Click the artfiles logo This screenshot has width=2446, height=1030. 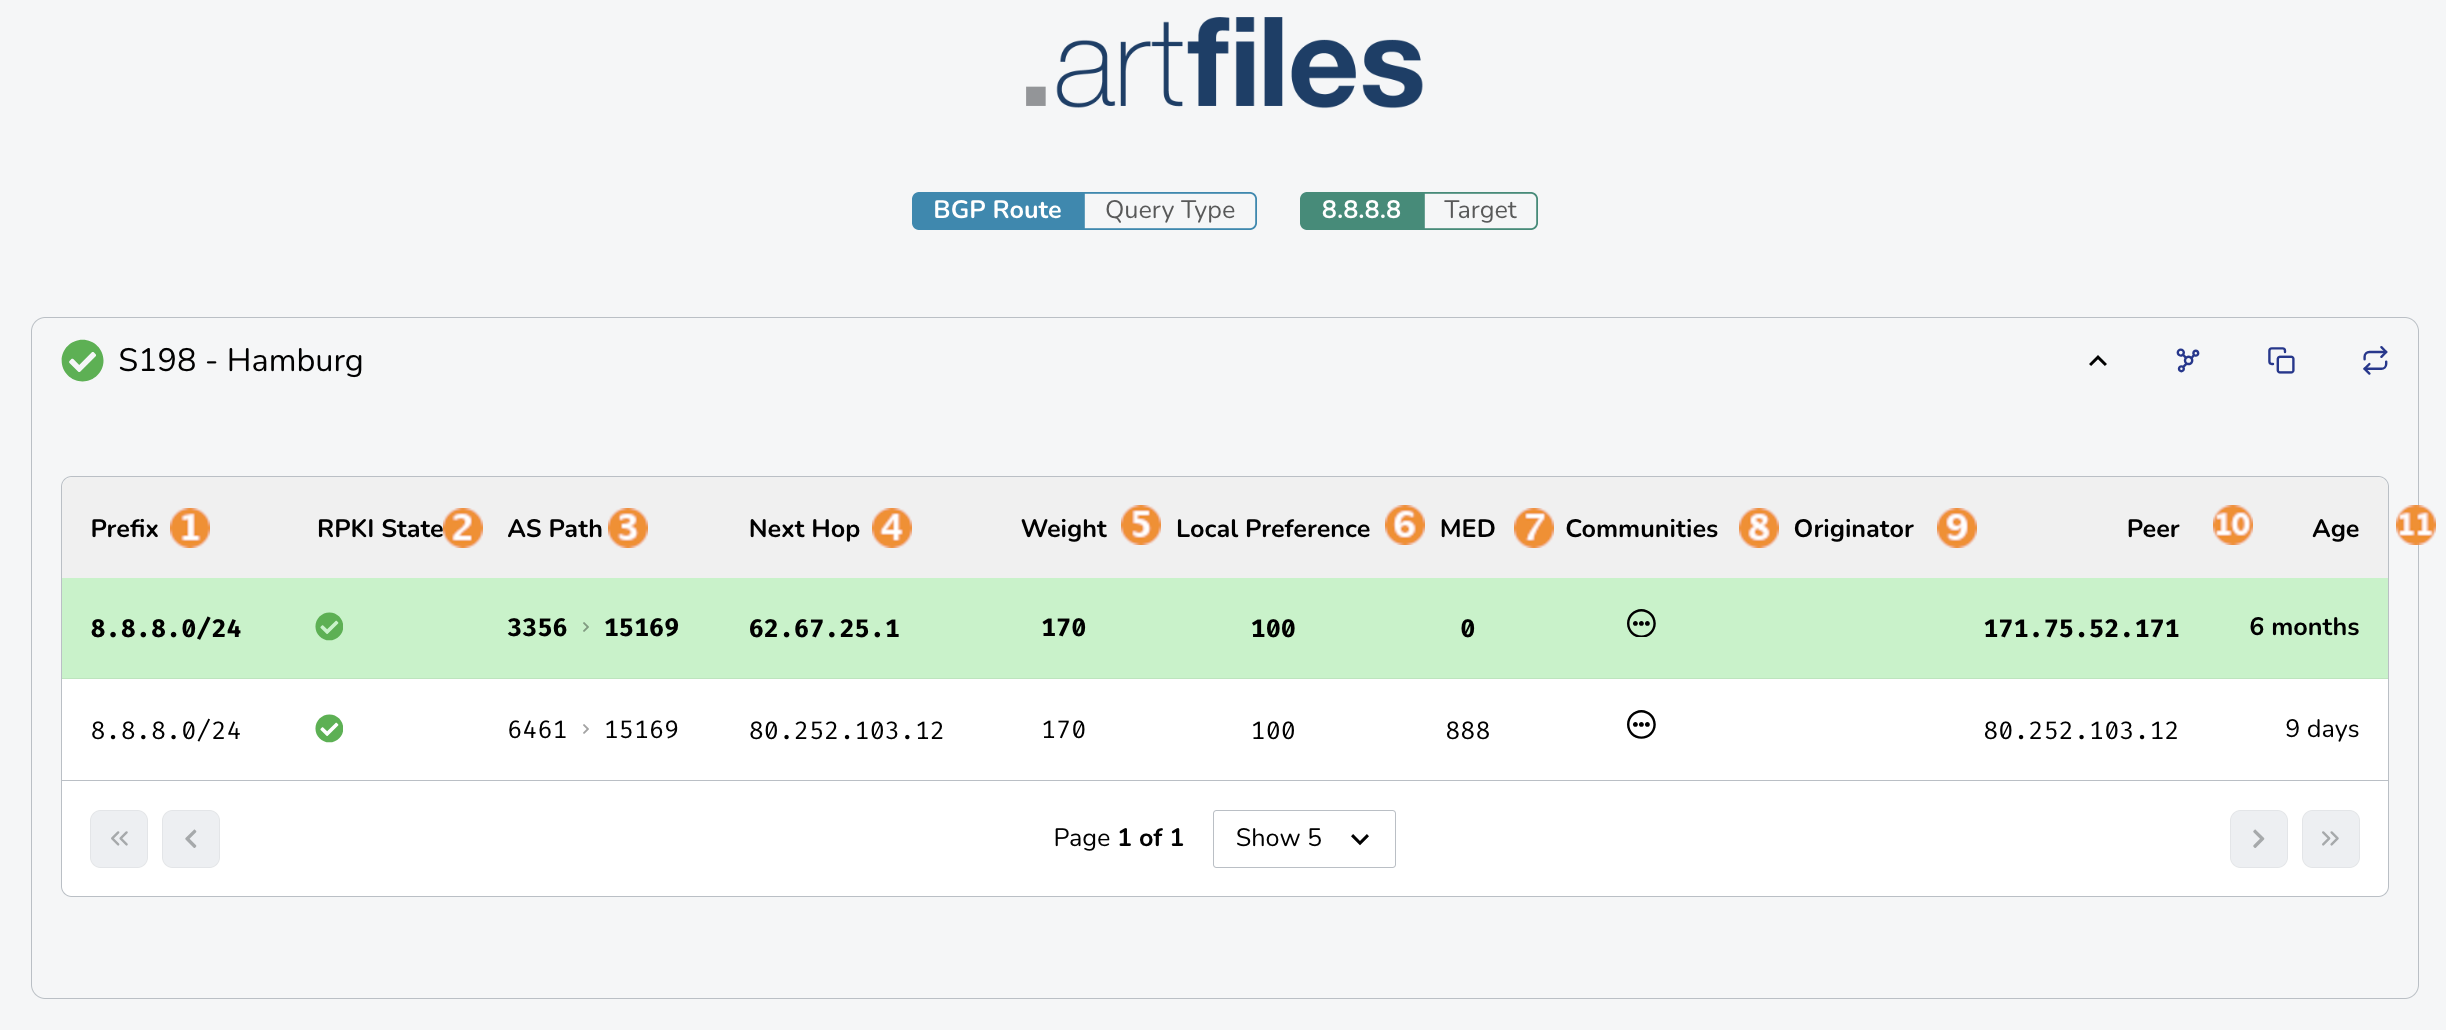pos(1224,64)
